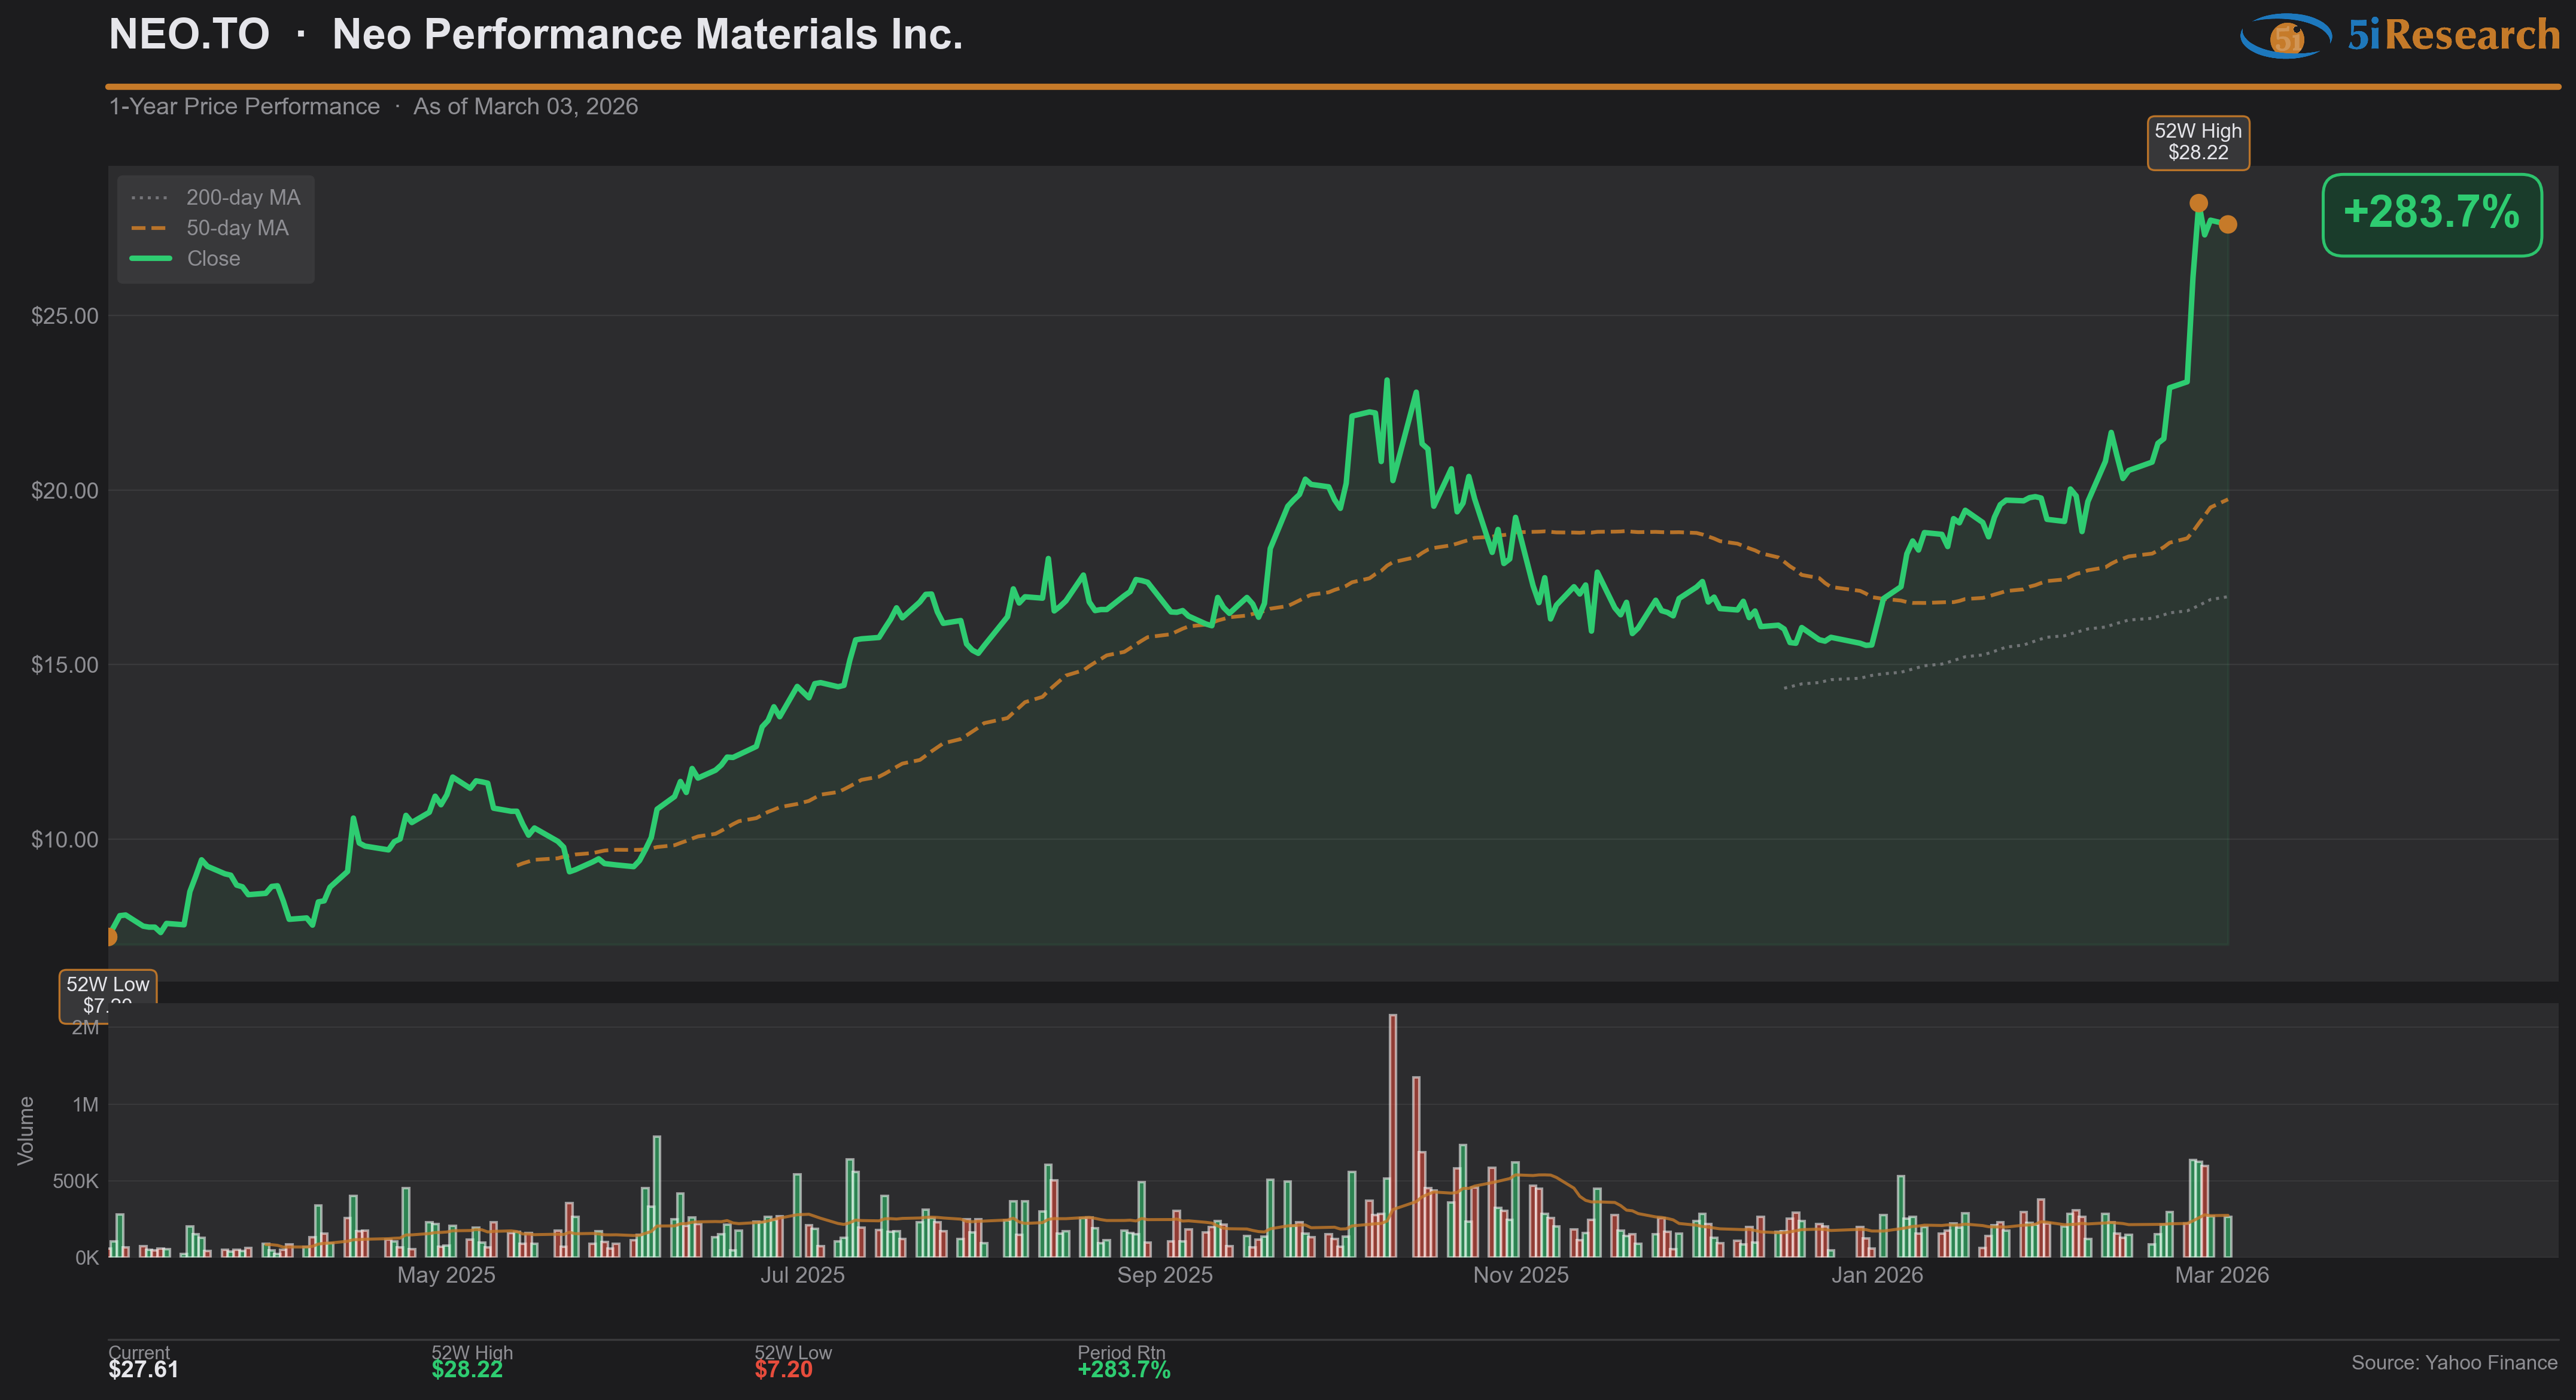This screenshot has height=1400, width=2576.
Task: Click the orange 52W High marker dot
Action: [2198, 203]
